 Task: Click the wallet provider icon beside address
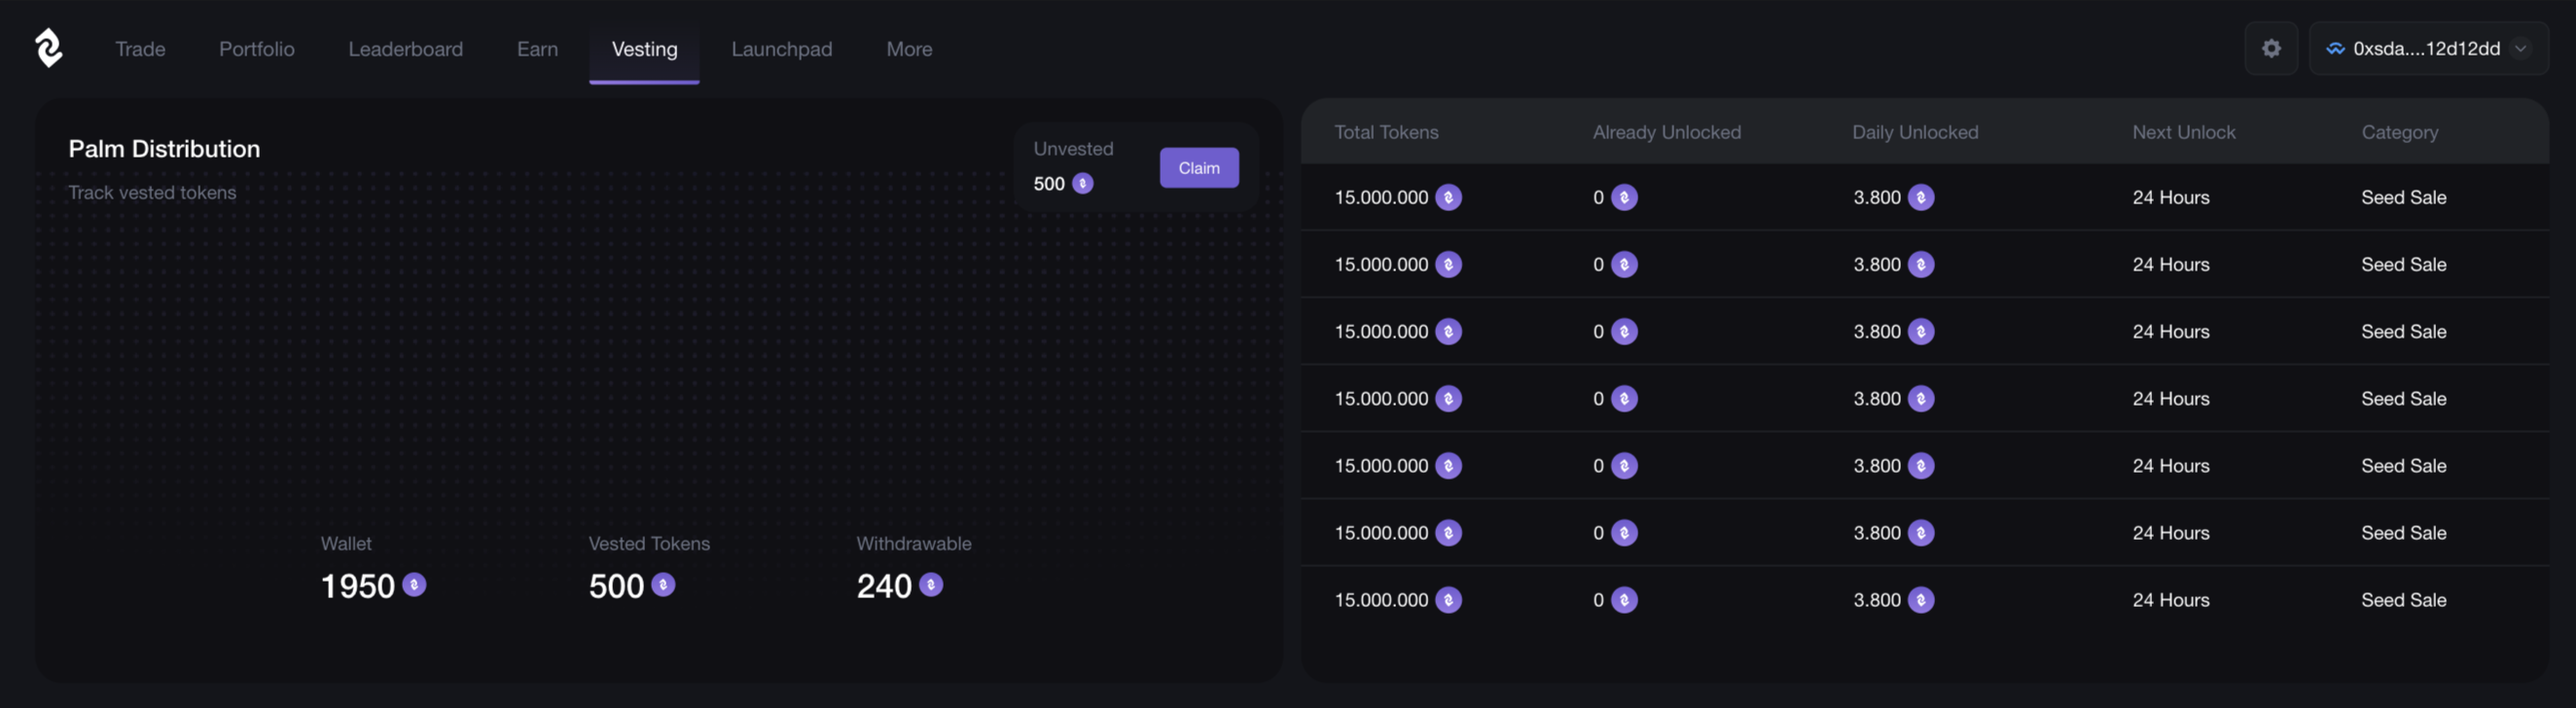point(2335,48)
